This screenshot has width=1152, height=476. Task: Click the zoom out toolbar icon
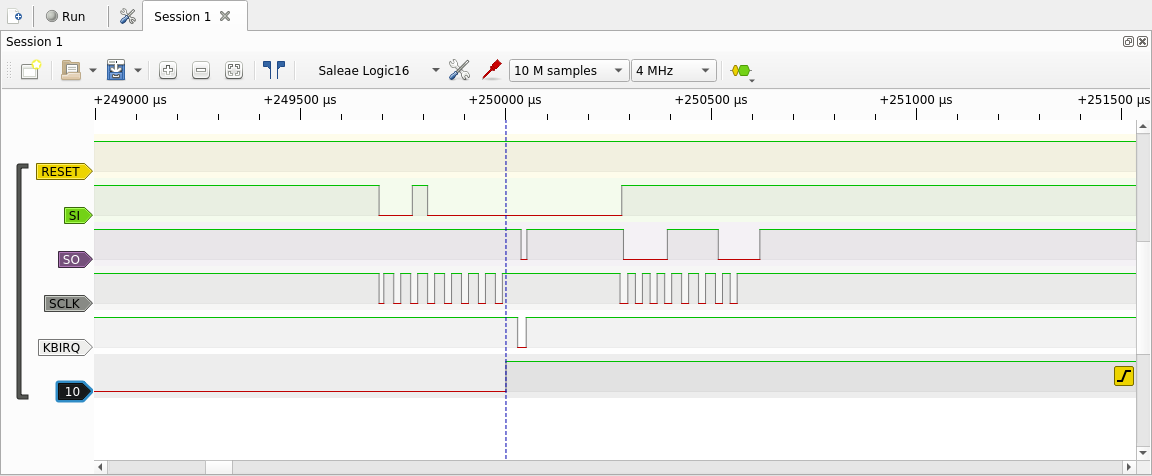pyautogui.click(x=201, y=70)
